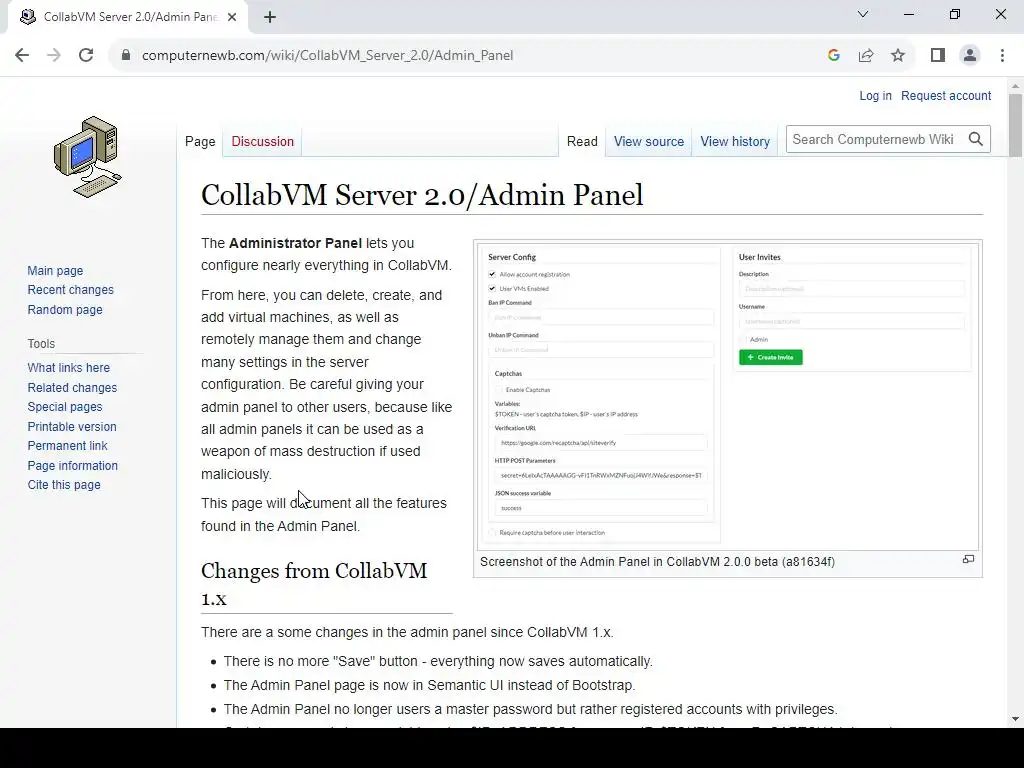The width and height of the screenshot is (1024, 768).
Task: Open the Chrome profile avatar
Action: [x=970, y=56]
